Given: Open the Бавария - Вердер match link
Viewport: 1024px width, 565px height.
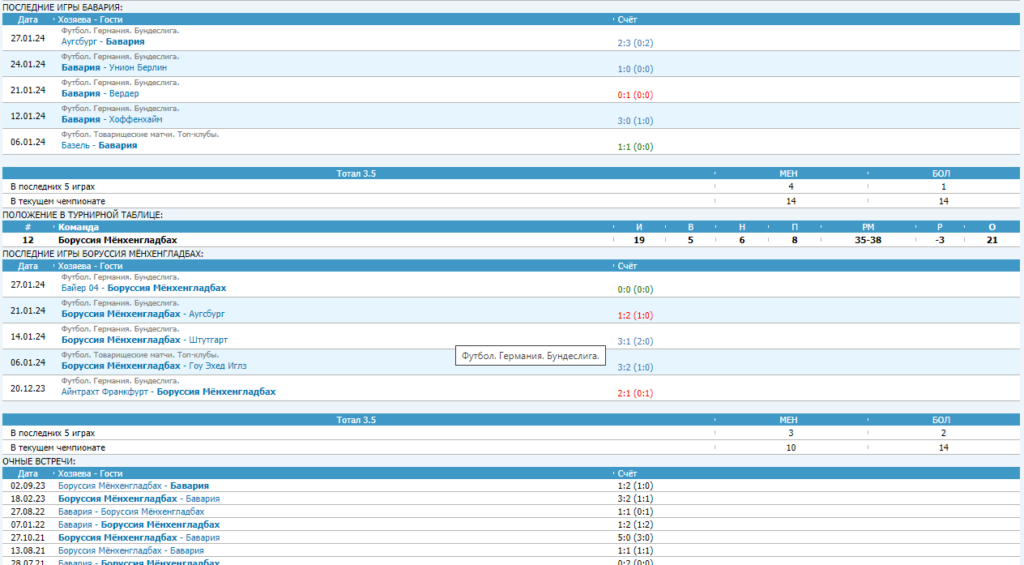Looking at the screenshot, I should (x=100, y=94).
